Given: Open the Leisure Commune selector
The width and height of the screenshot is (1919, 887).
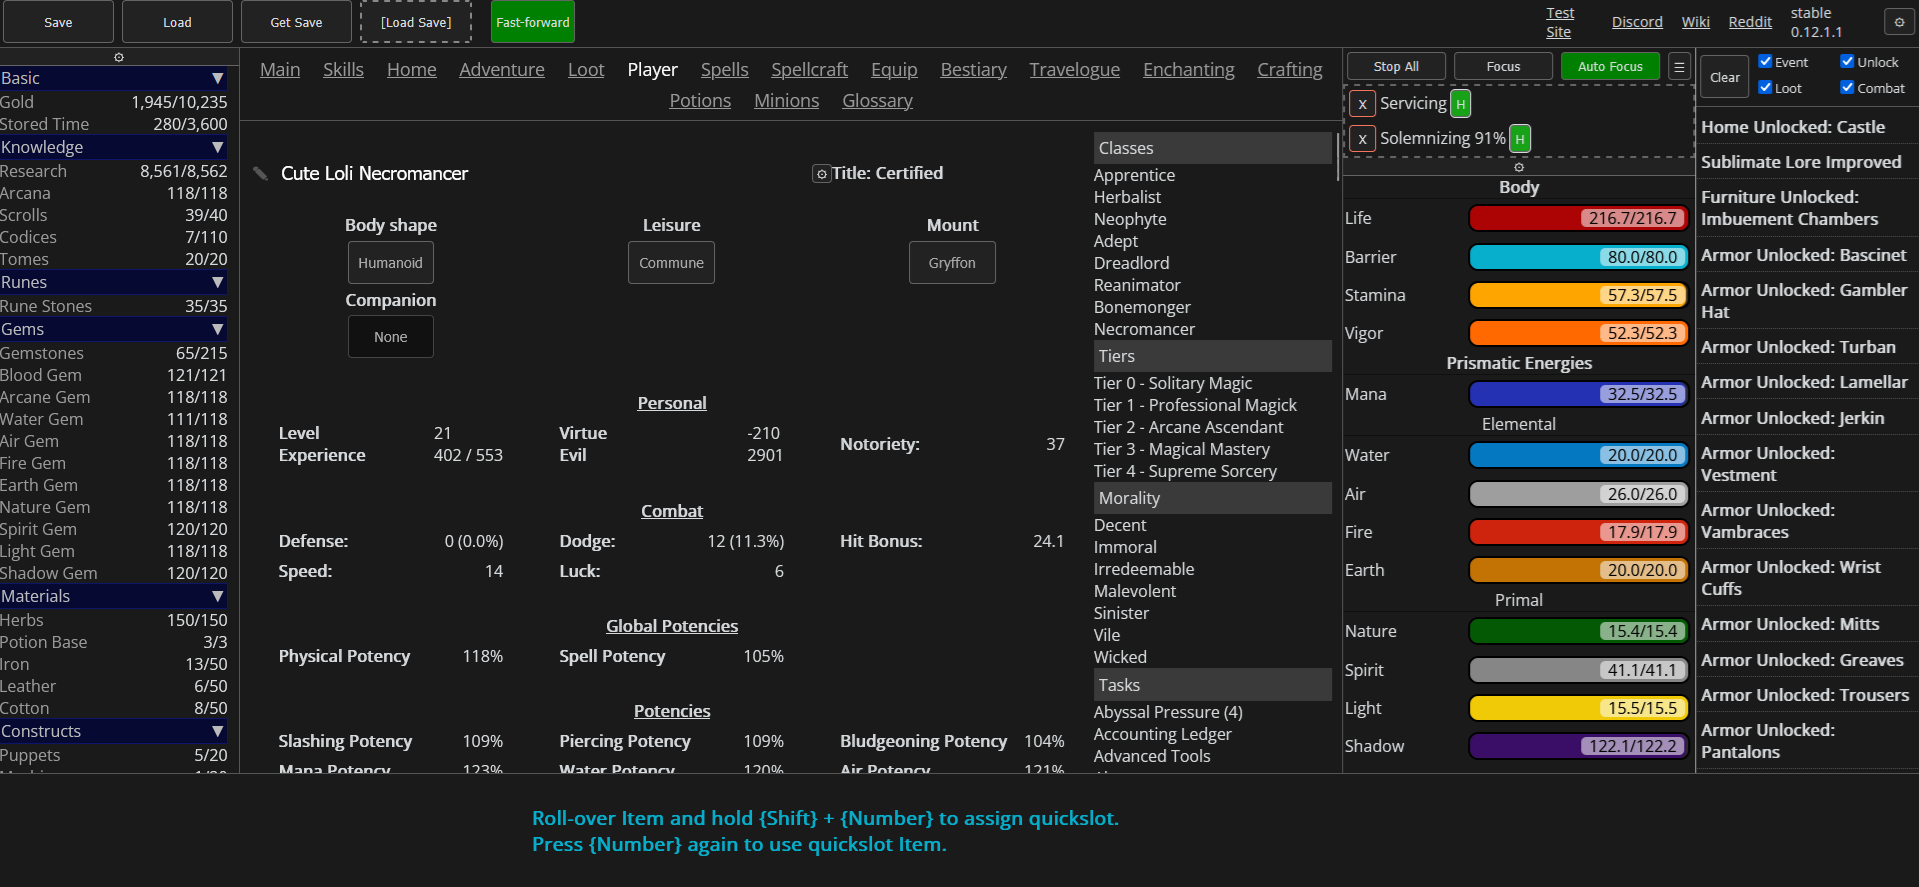Looking at the screenshot, I should pyautogui.click(x=671, y=263).
